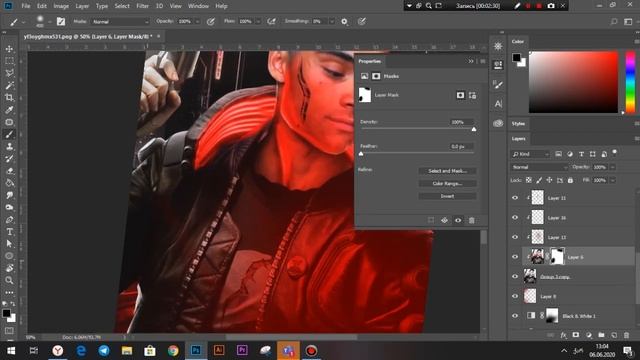Click the Color Range button
Screen dimensions: 640x360
447,184
